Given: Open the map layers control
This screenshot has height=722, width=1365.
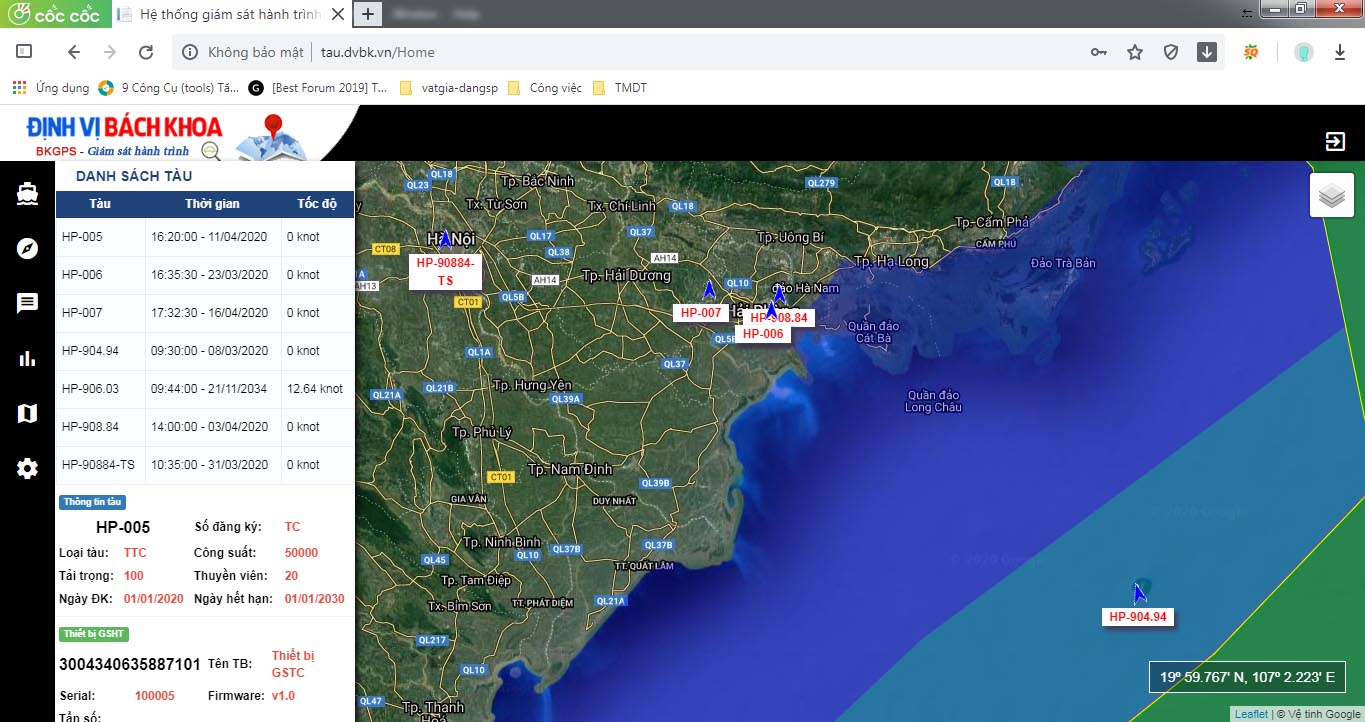Looking at the screenshot, I should pyautogui.click(x=1331, y=196).
